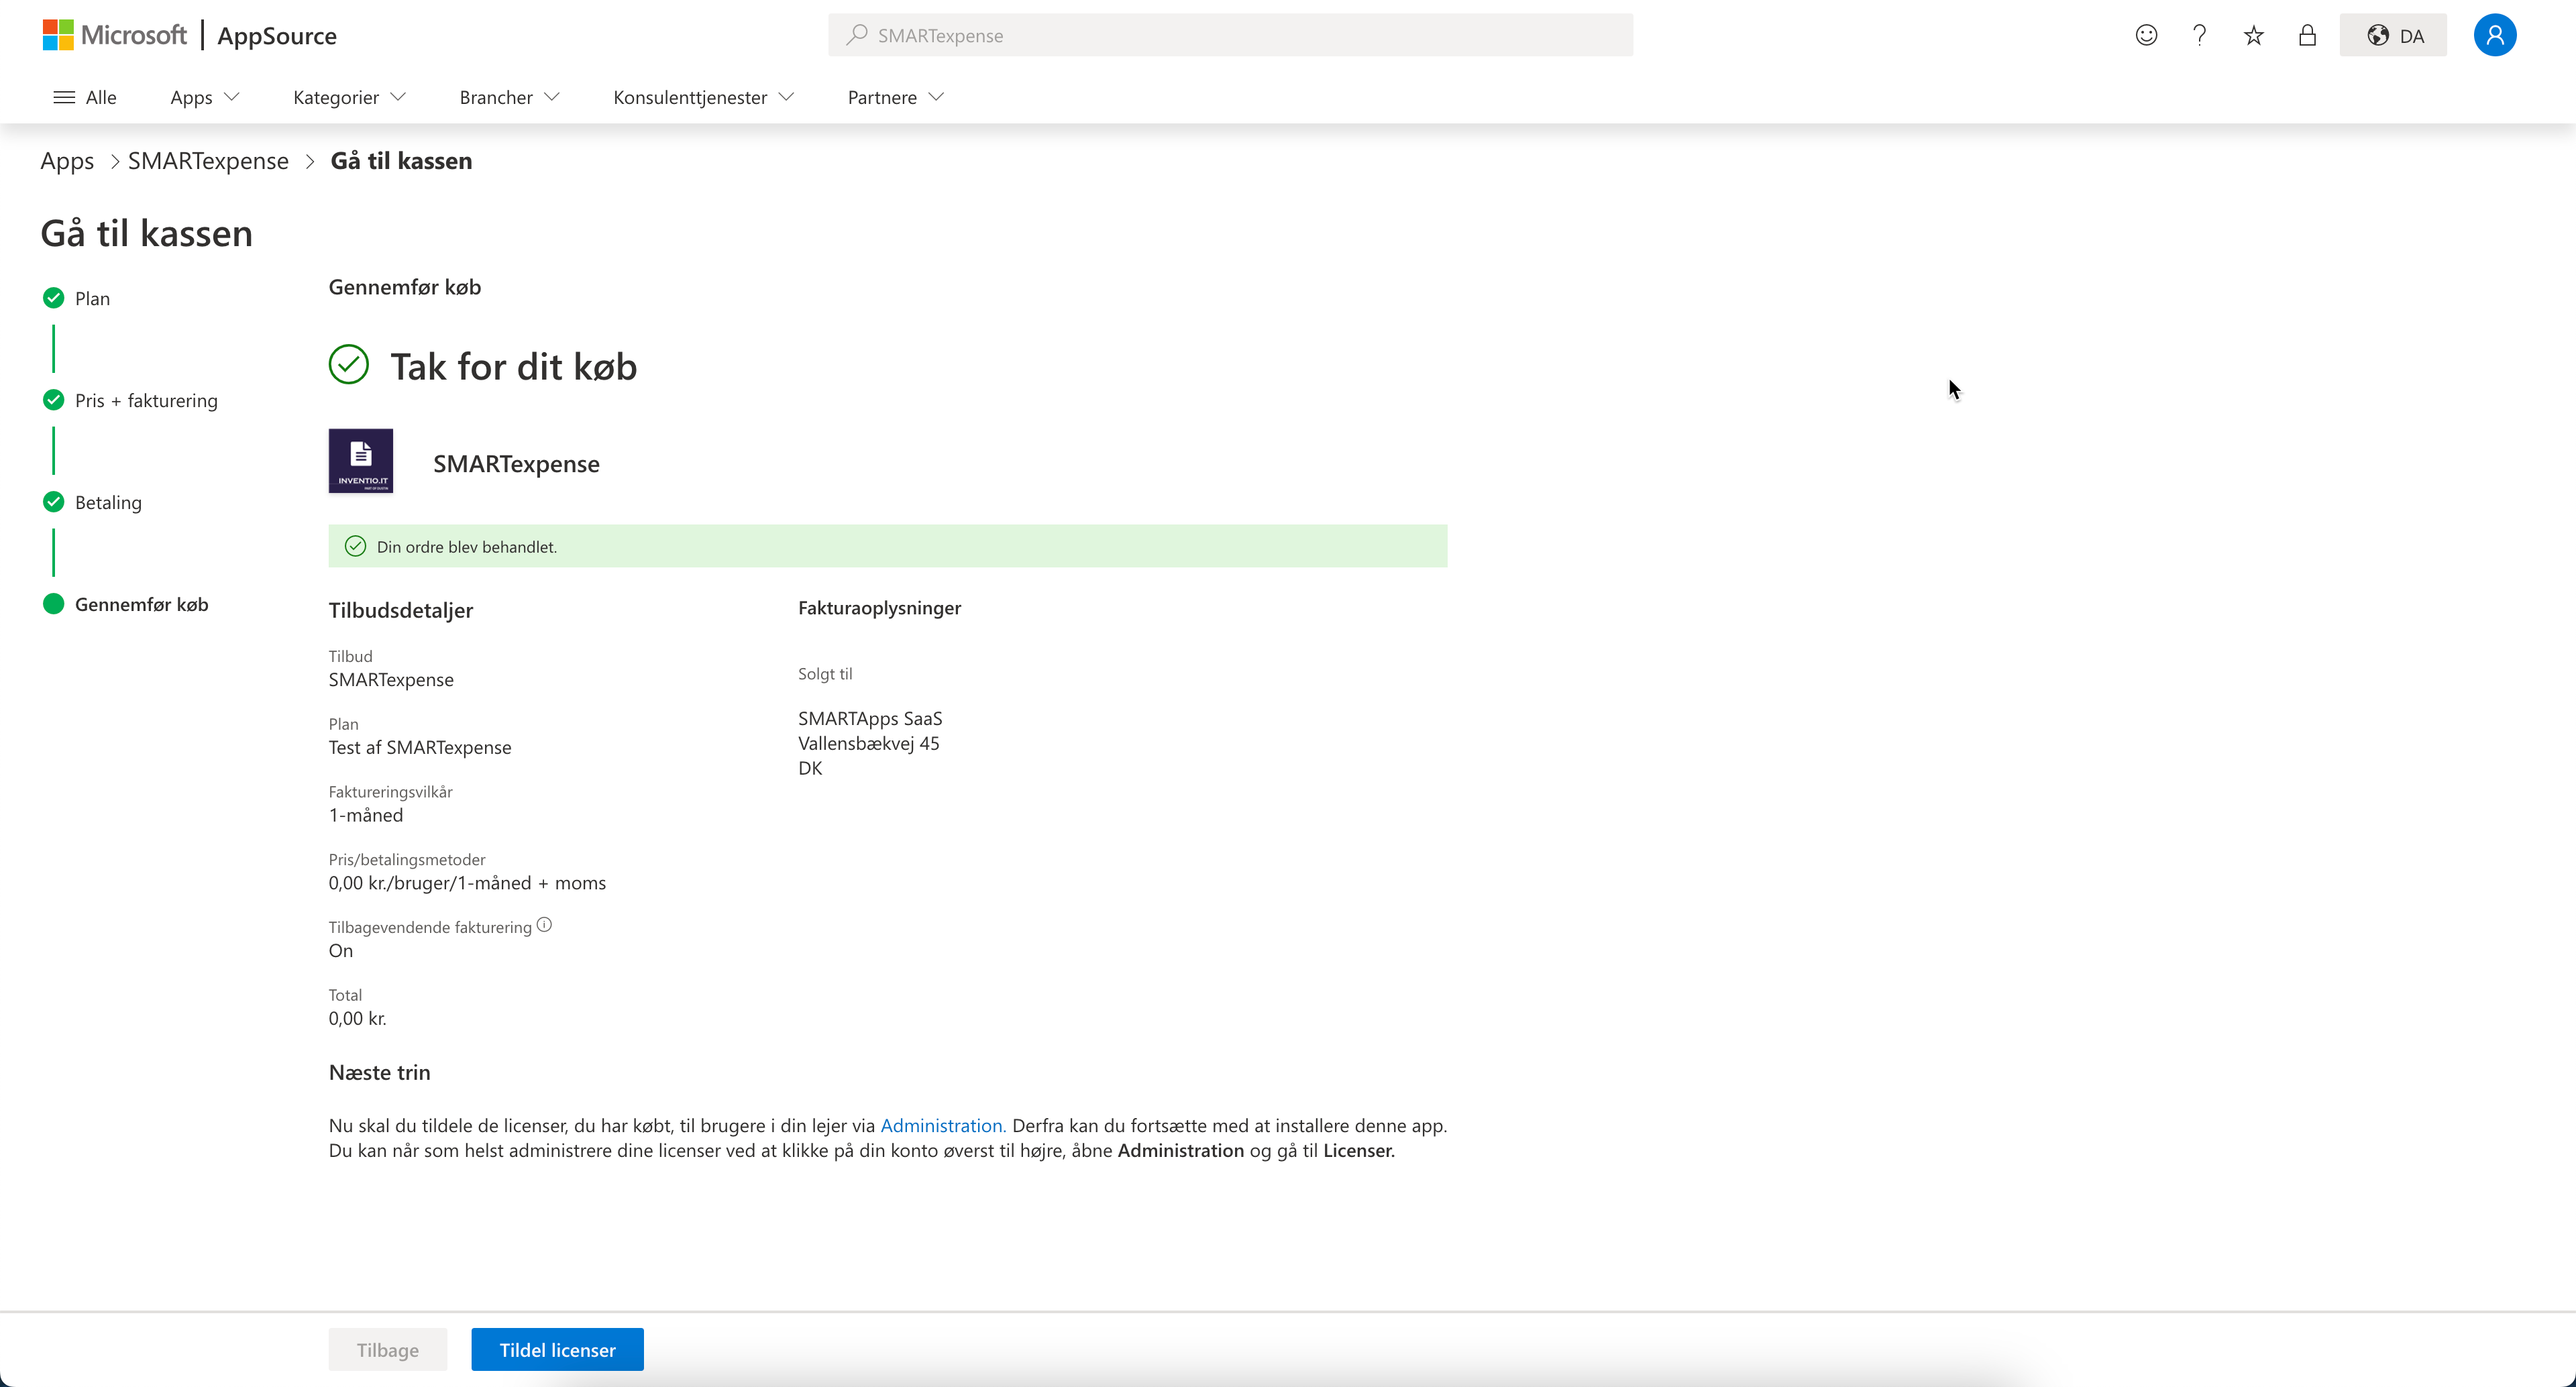Screen dimensions: 2576x1387
Task: Click the search magnifier icon
Action: [856, 35]
